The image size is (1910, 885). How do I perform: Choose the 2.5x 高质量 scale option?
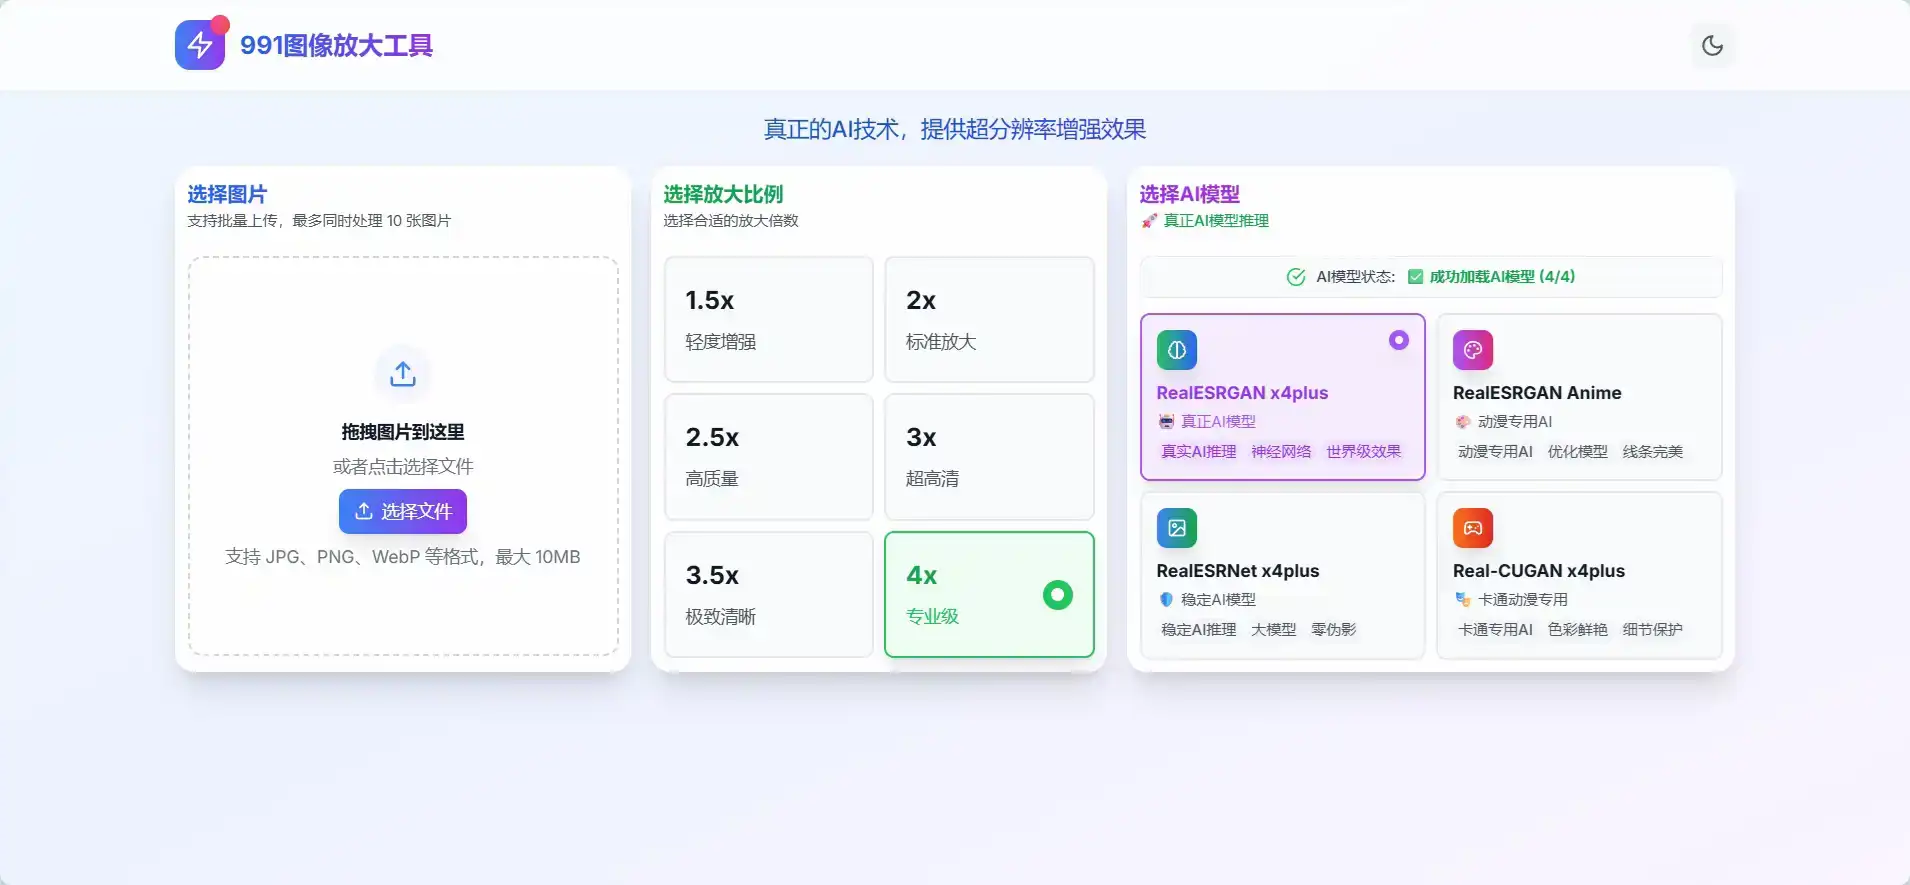769,457
